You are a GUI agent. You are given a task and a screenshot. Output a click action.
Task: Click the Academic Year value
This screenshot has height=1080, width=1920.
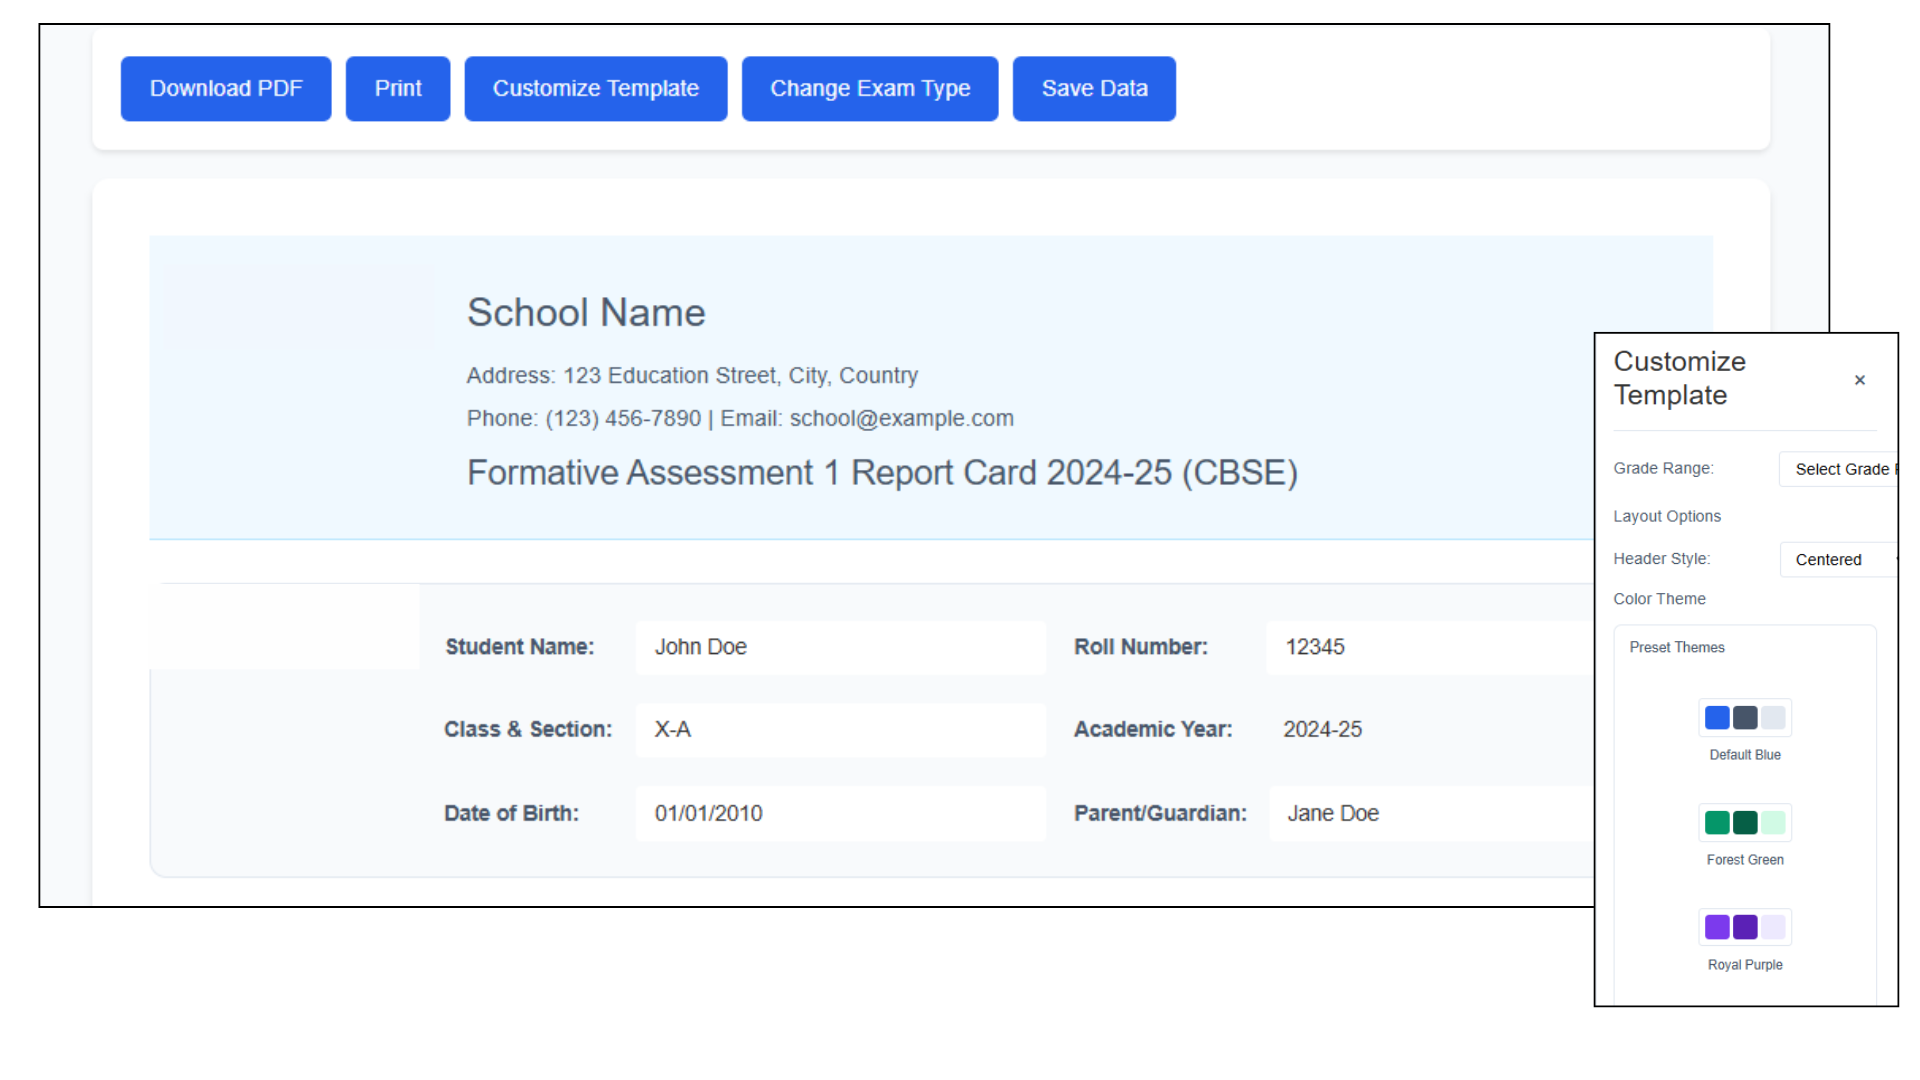coord(1322,730)
